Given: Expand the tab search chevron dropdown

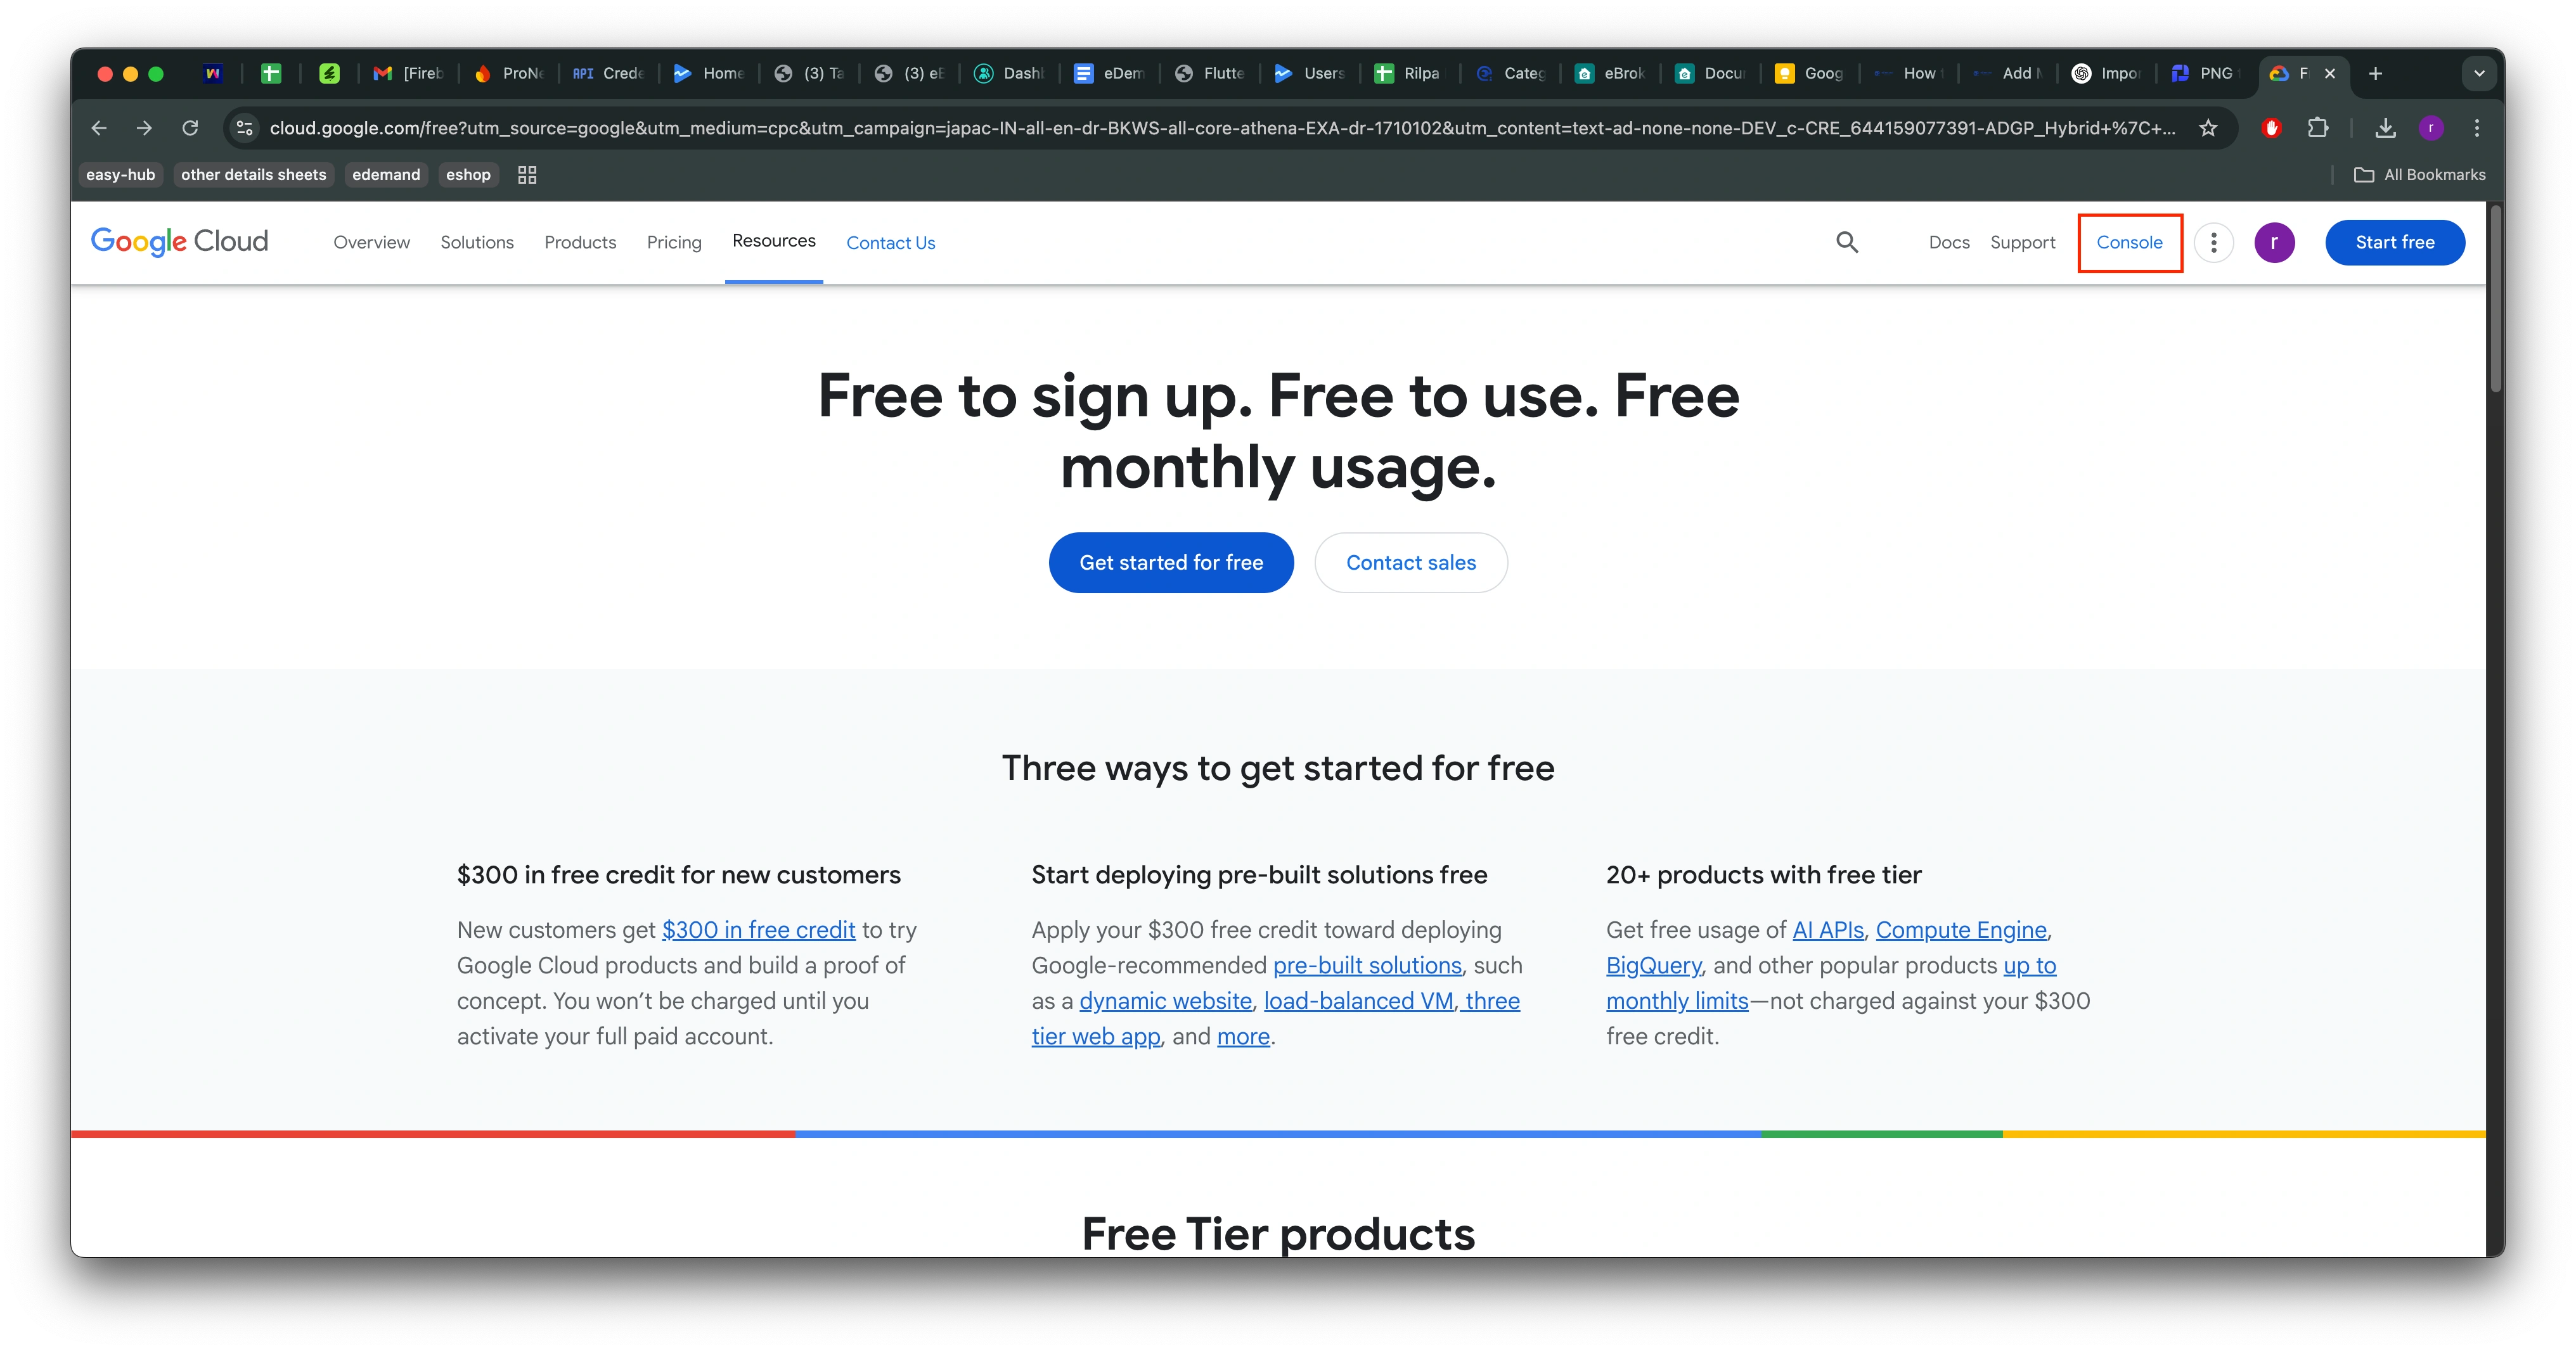Looking at the screenshot, I should click(x=2478, y=73).
